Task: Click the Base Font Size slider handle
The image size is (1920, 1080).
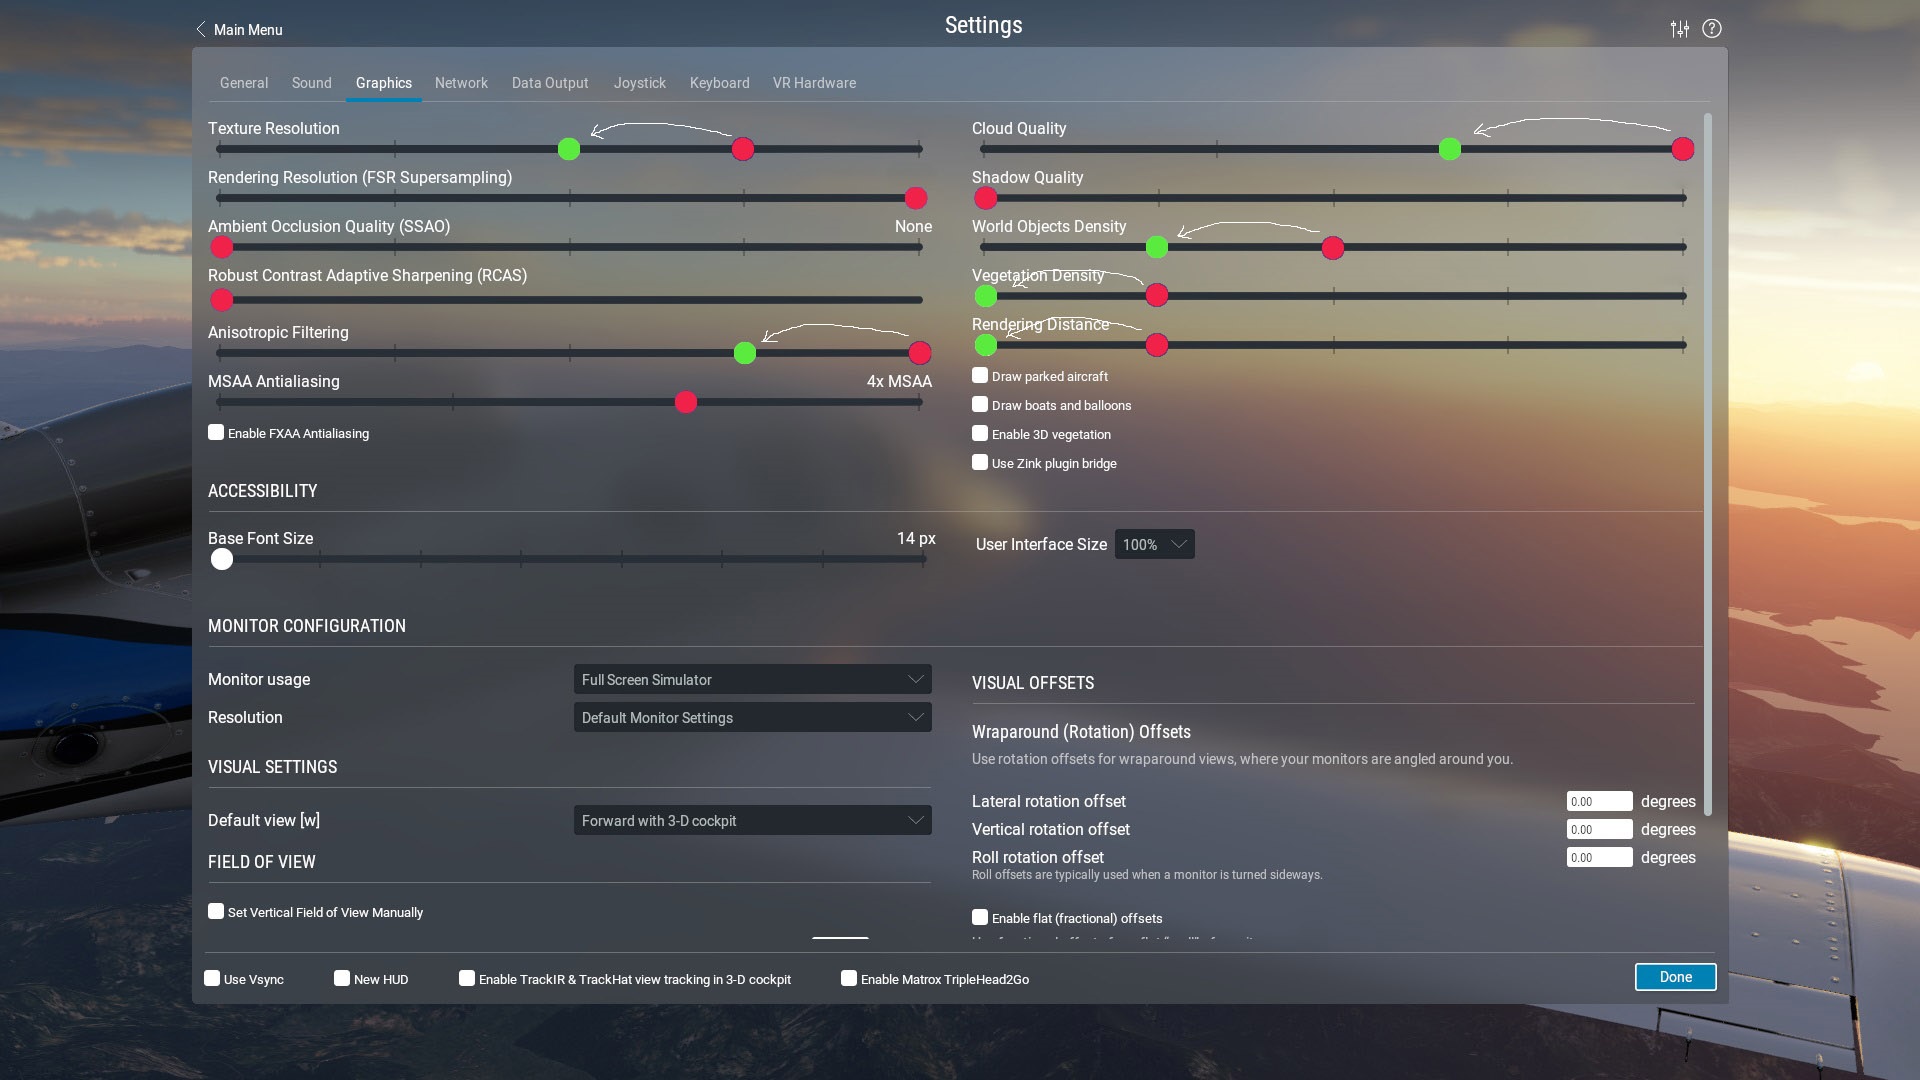Action: [222, 559]
